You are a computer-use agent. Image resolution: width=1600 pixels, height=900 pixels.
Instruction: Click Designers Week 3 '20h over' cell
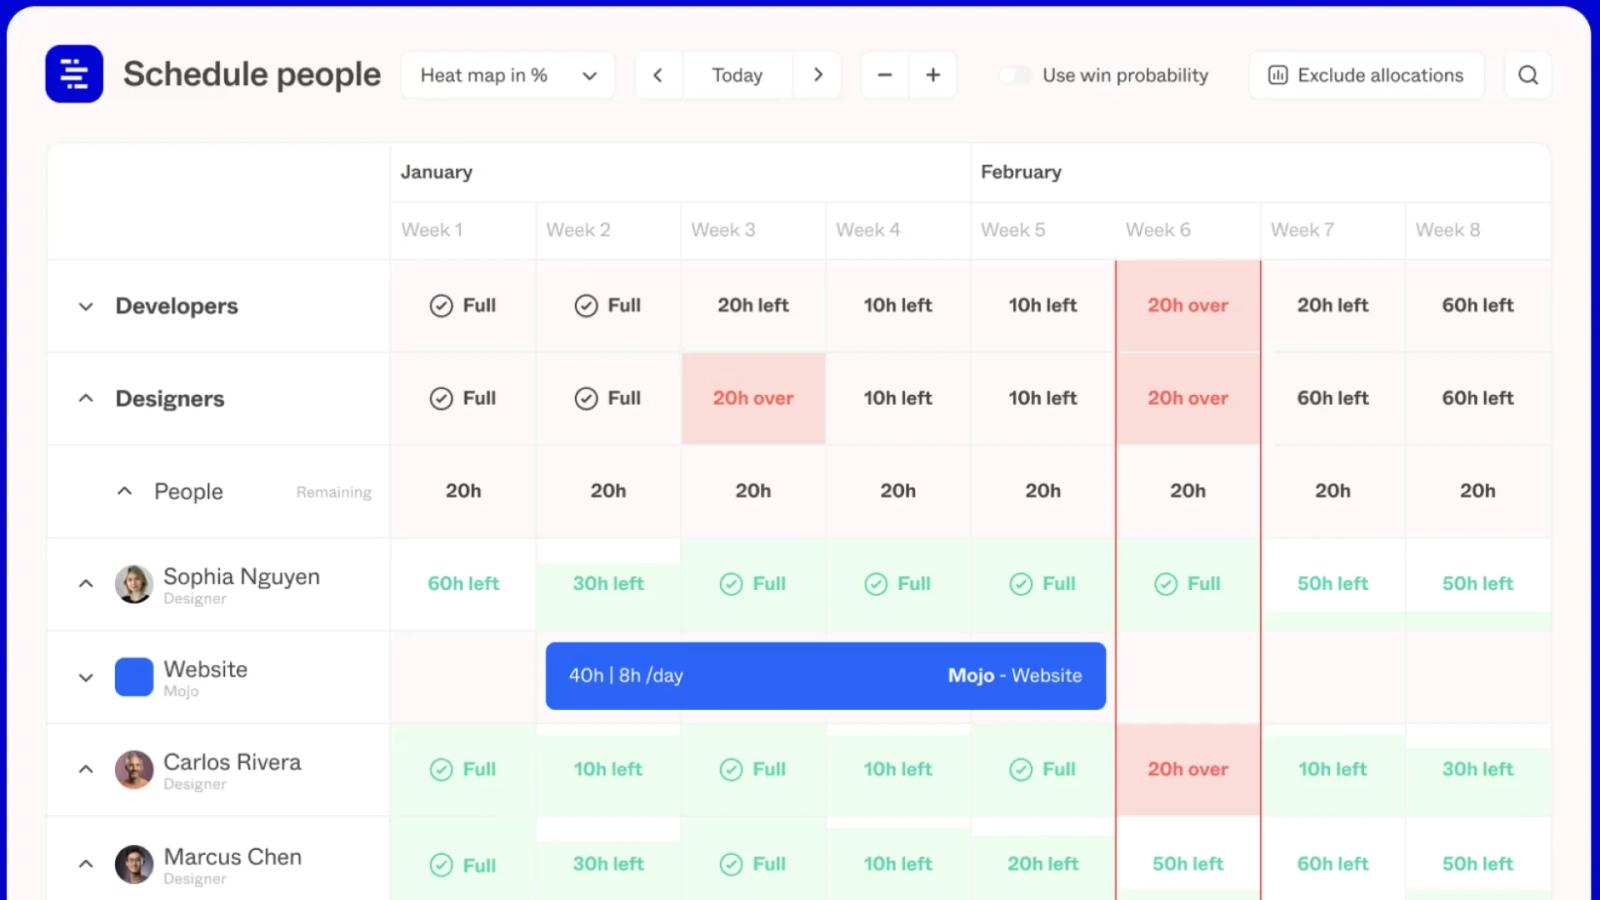[753, 398]
